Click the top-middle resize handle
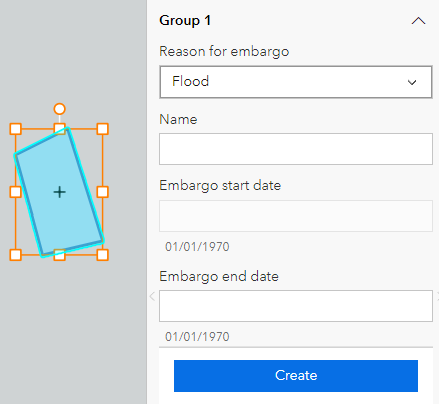This screenshot has height=404, width=439. point(59,129)
